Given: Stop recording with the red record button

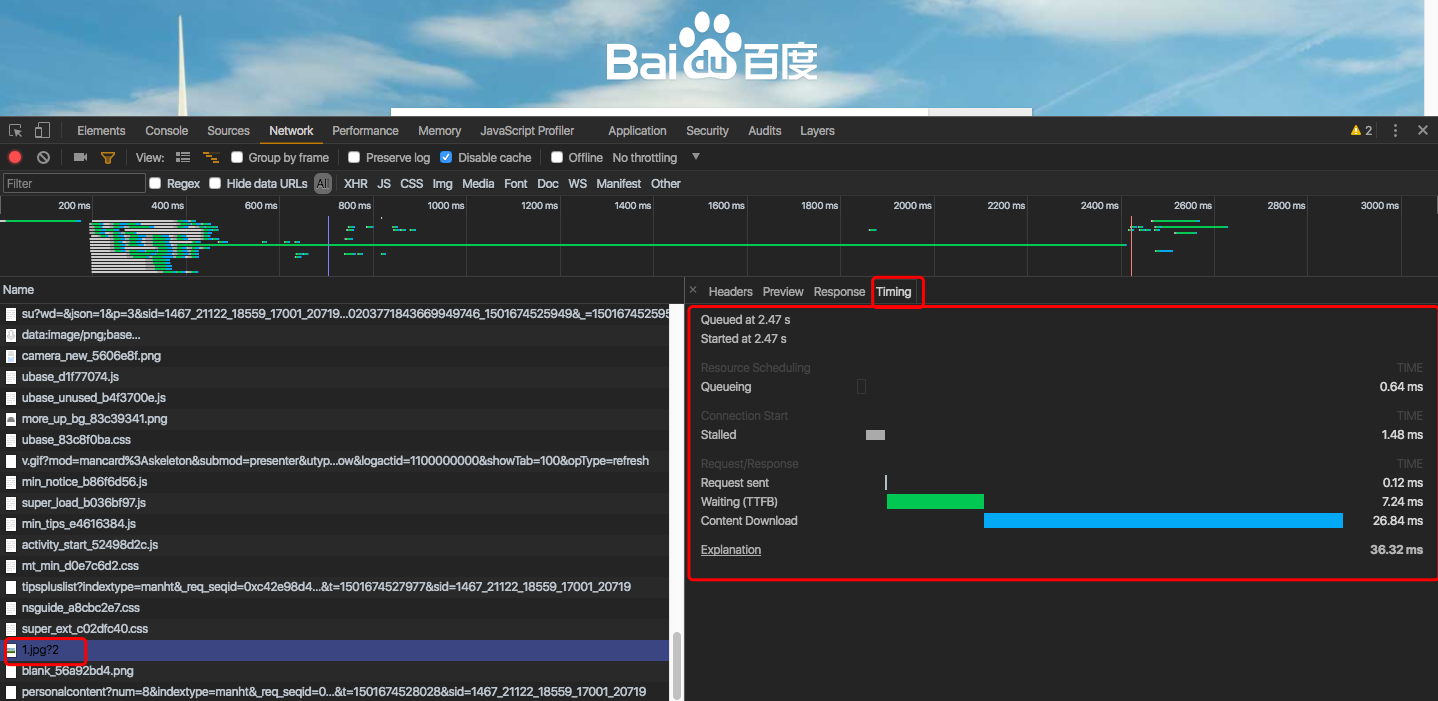Looking at the screenshot, I should tap(15, 157).
